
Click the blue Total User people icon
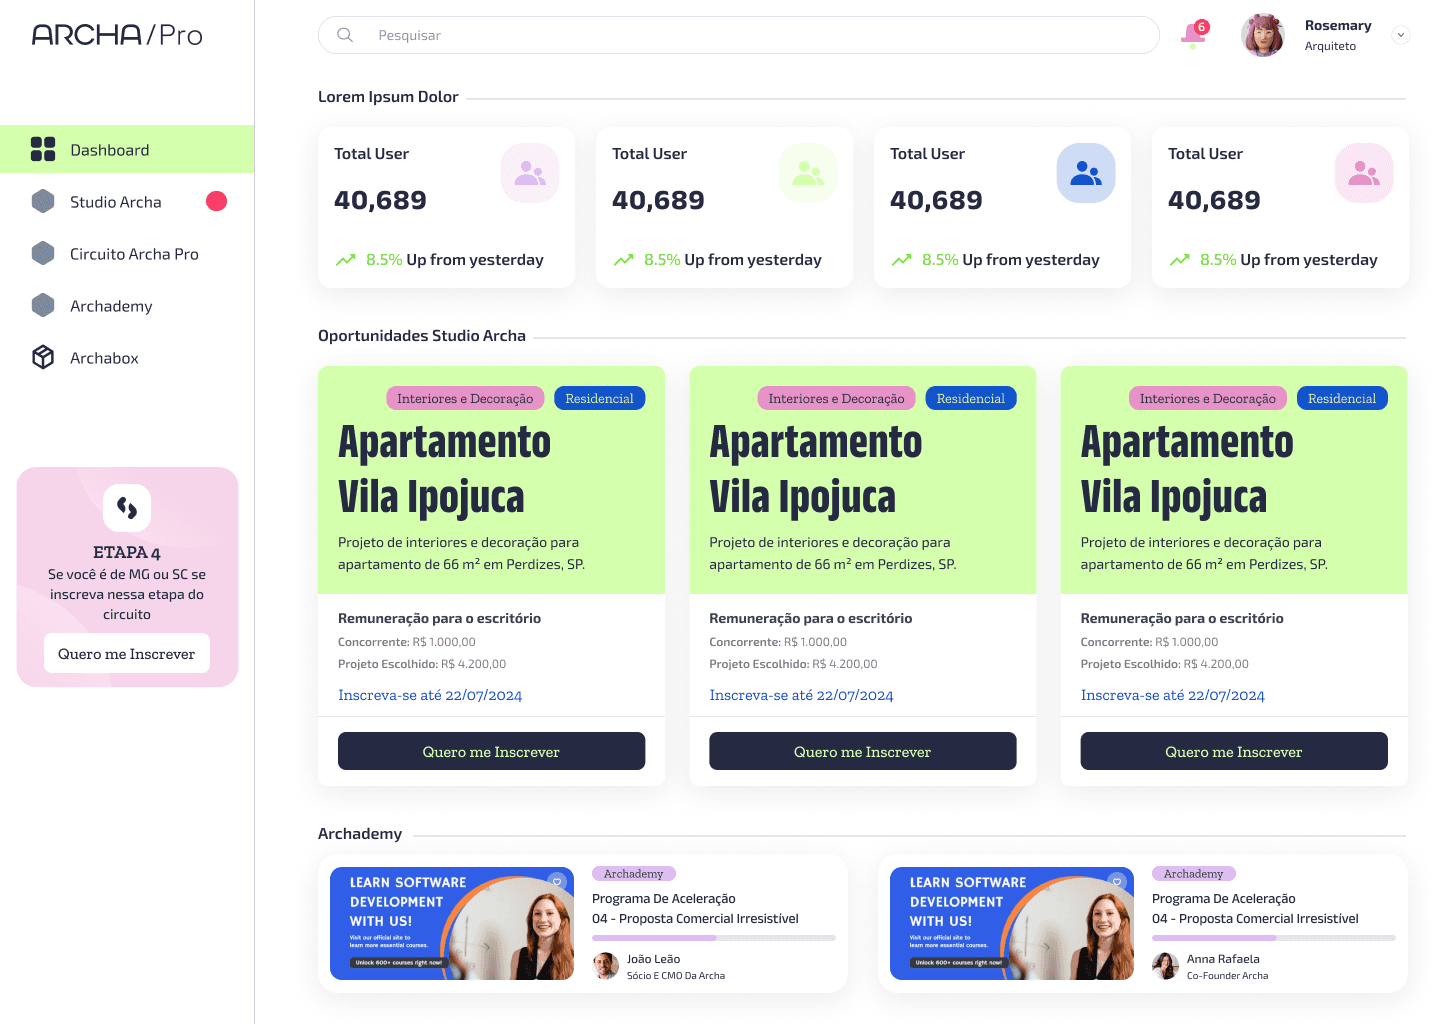point(1086,173)
